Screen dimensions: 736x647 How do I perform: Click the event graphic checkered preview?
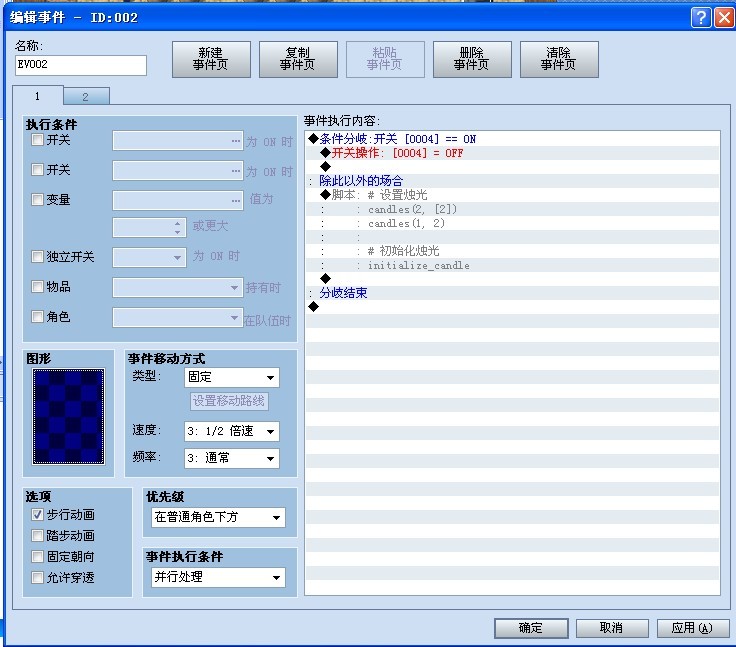69,416
